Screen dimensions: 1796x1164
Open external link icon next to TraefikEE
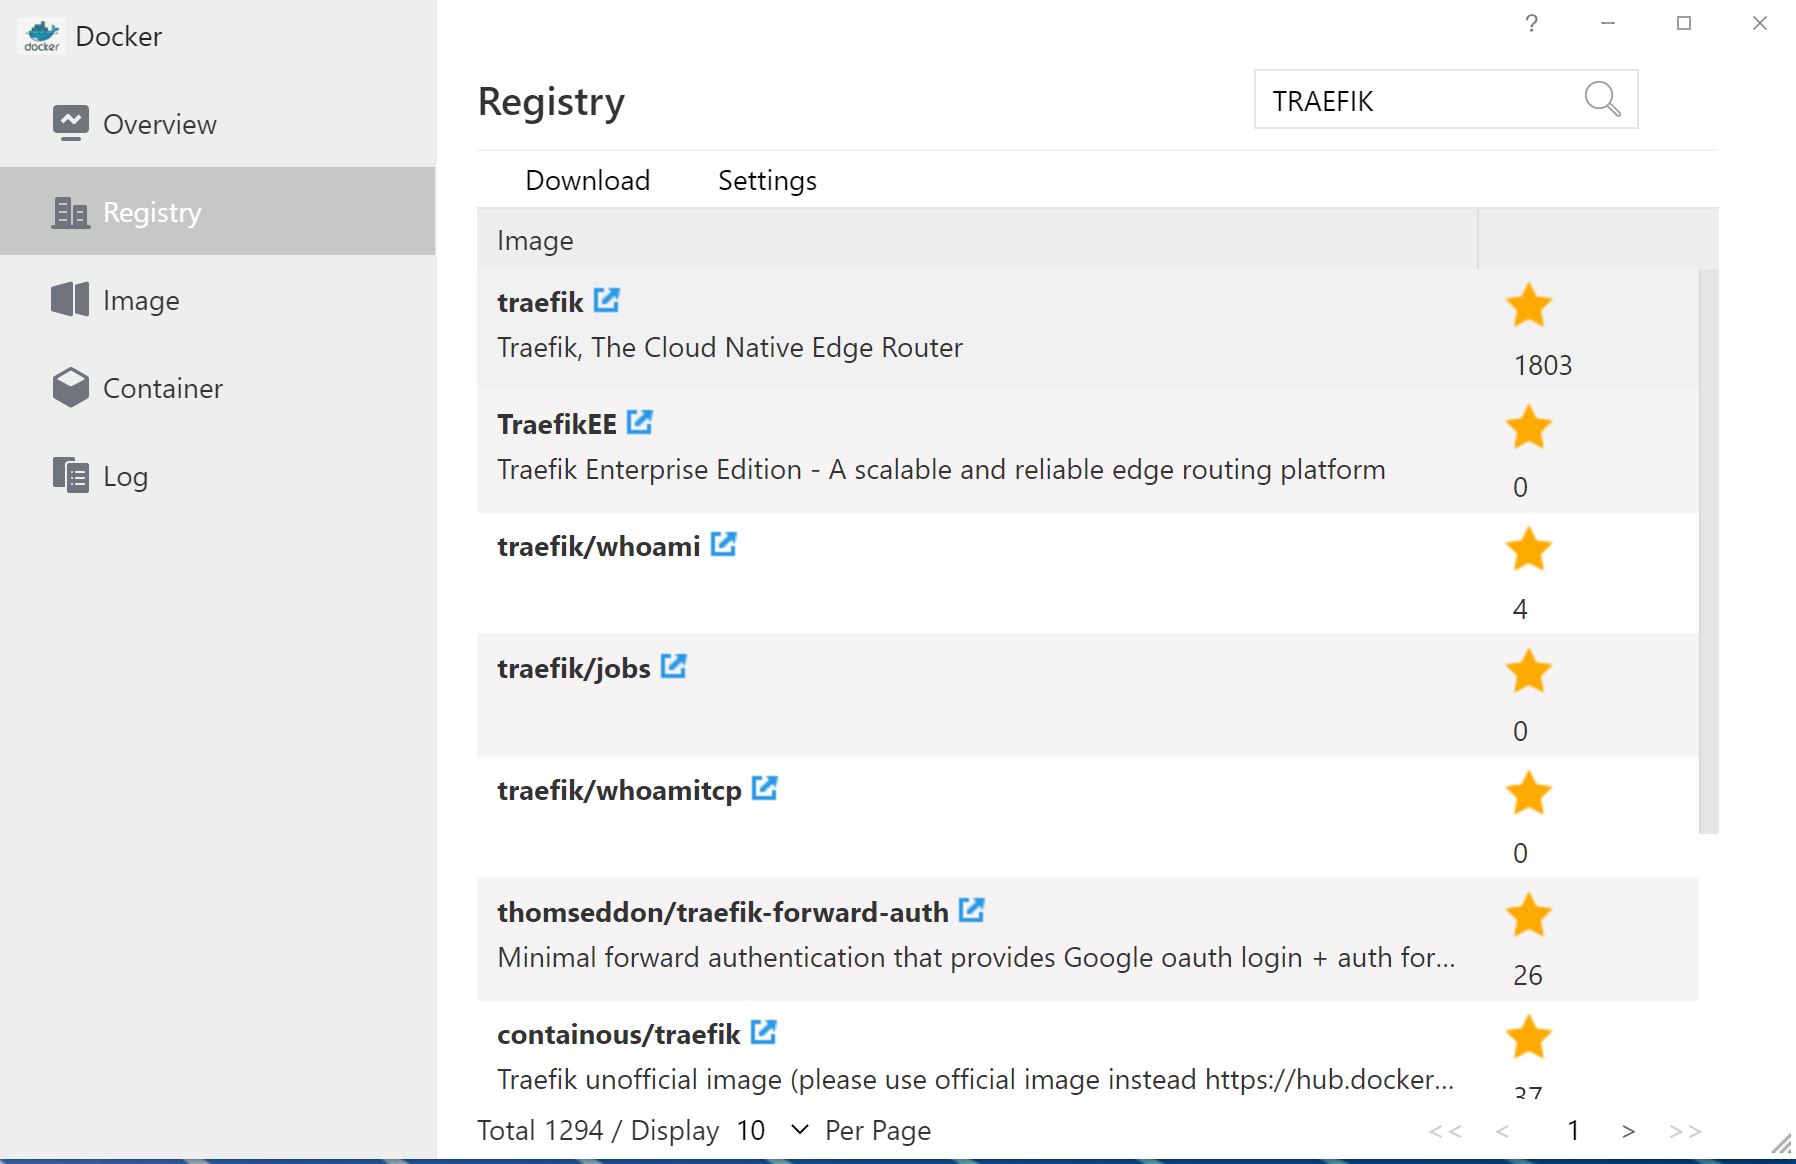pyautogui.click(x=640, y=422)
